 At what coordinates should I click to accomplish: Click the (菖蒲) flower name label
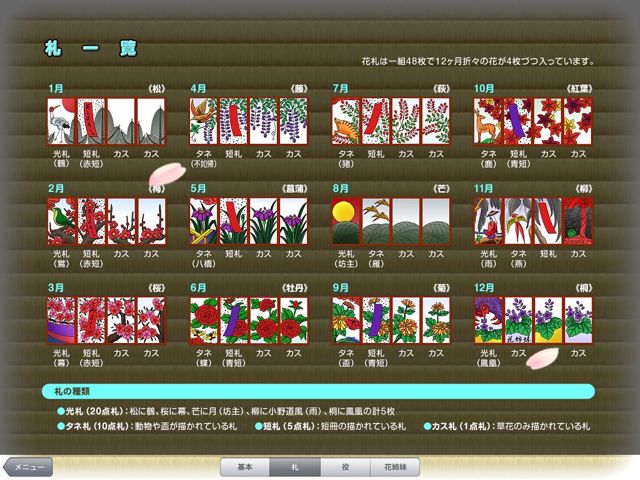(294, 189)
